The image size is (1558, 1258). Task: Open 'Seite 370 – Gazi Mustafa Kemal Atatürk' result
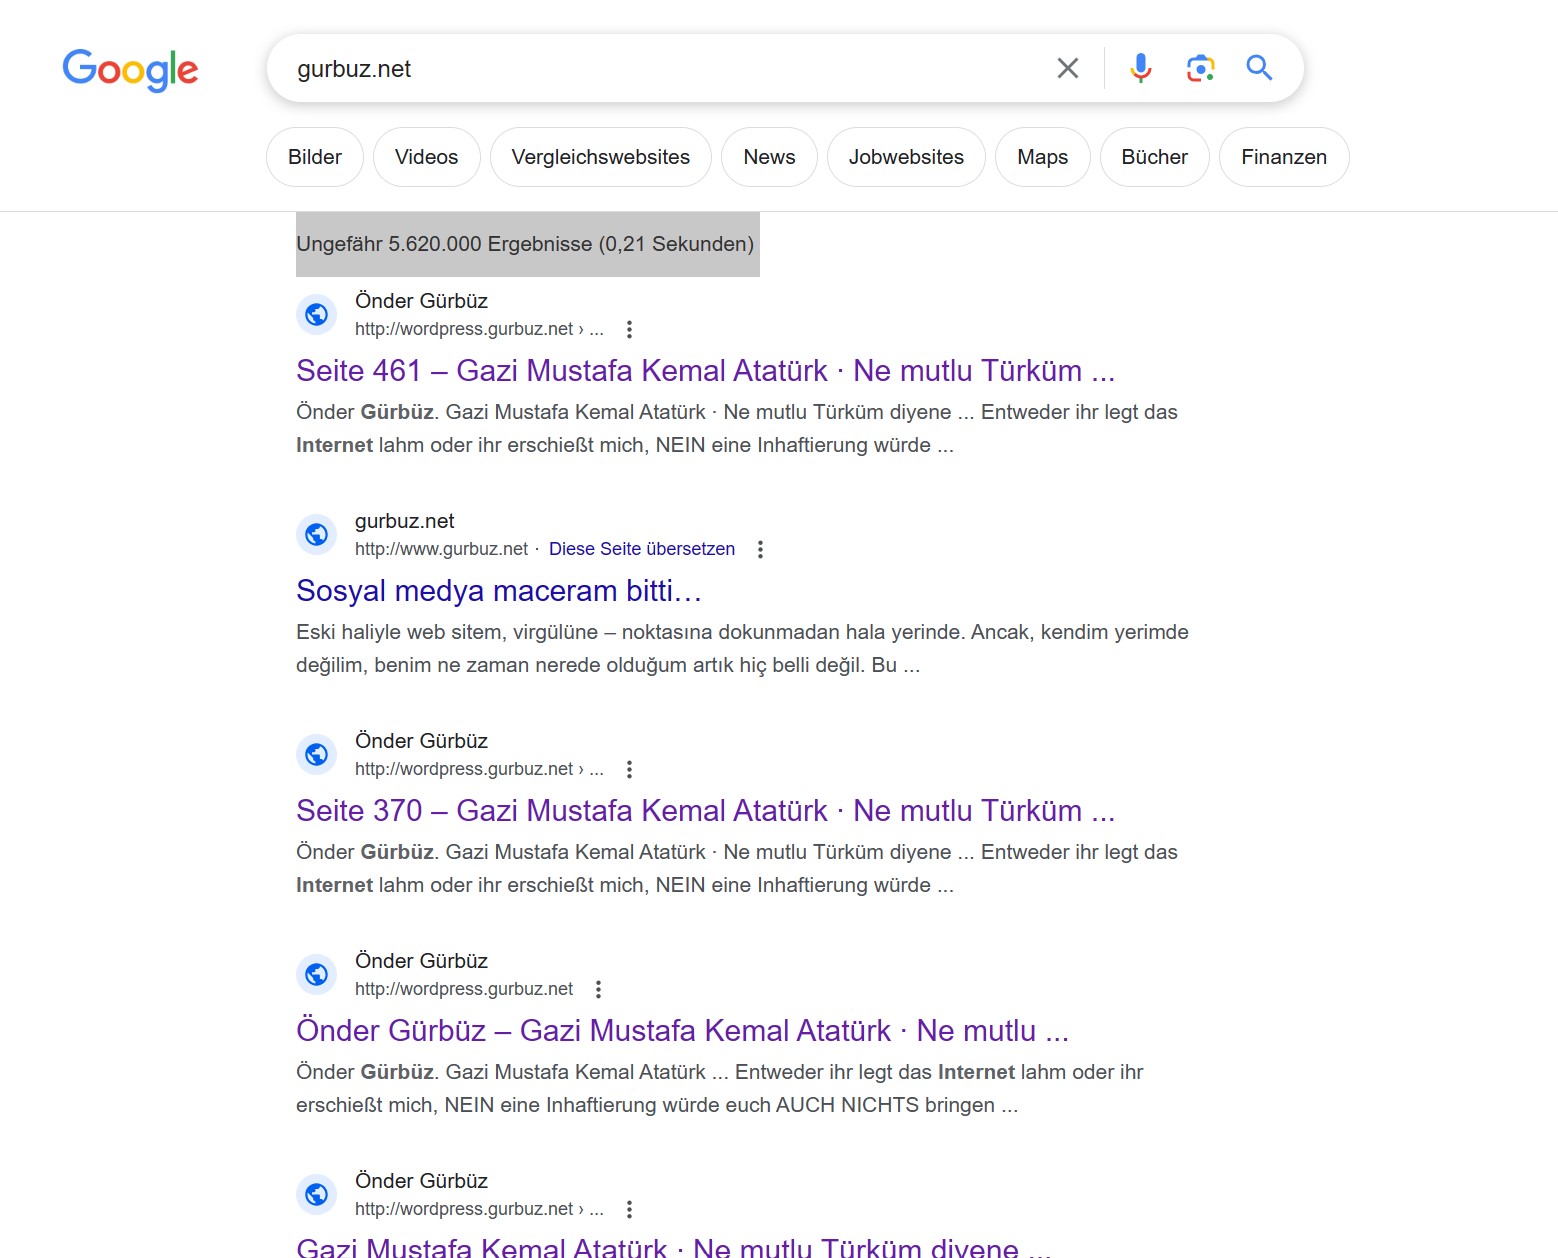tap(705, 811)
